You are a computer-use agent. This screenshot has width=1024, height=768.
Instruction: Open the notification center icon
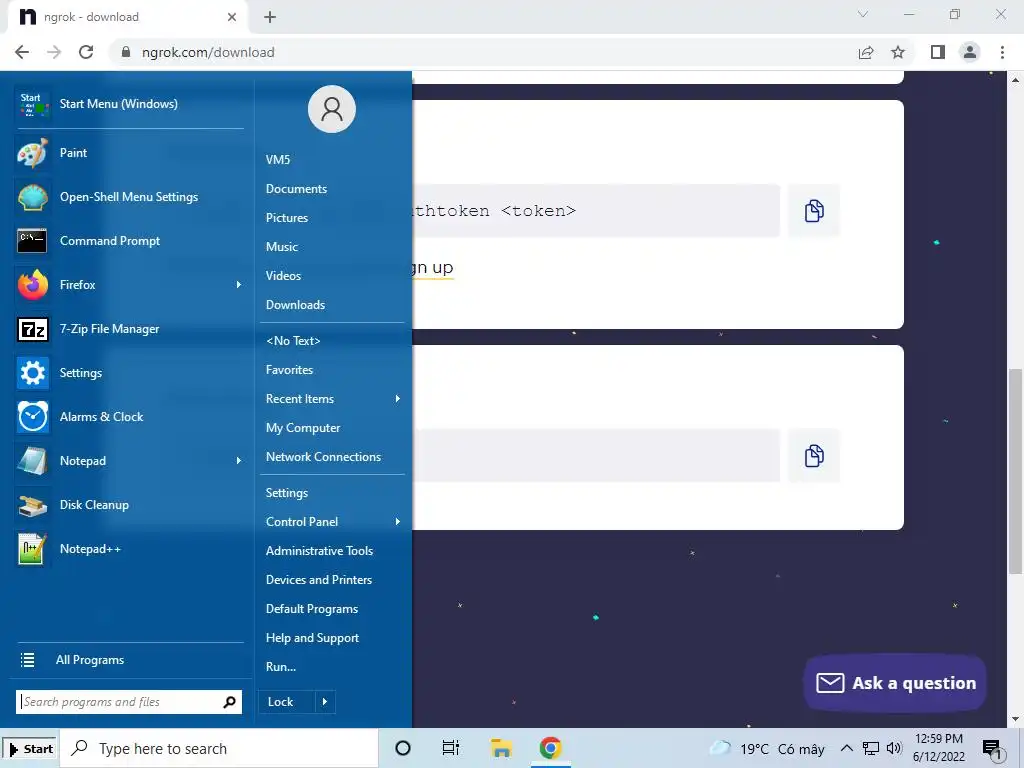coord(992,749)
